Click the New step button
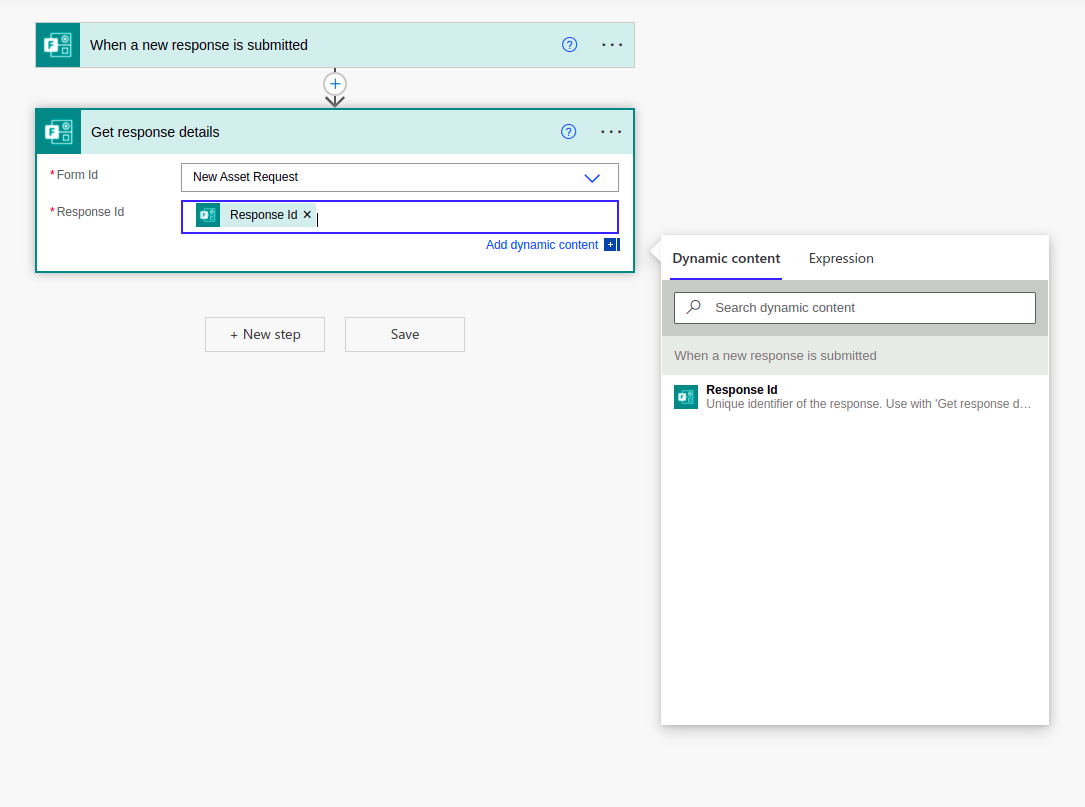The image size is (1085, 807). pos(264,334)
